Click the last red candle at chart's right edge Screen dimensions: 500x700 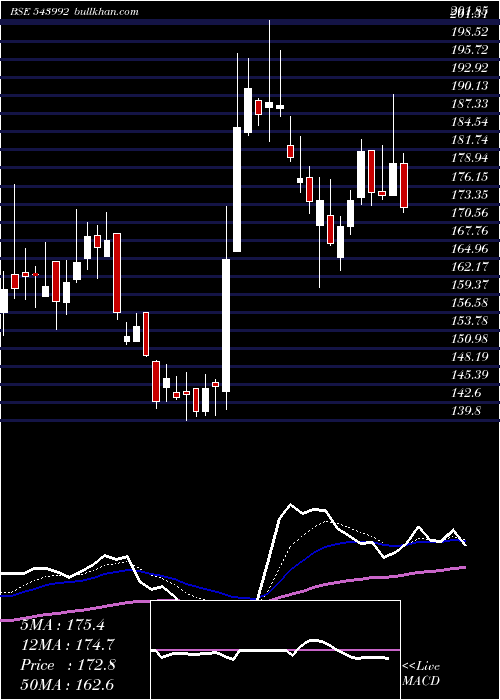pyautogui.click(x=404, y=185)
